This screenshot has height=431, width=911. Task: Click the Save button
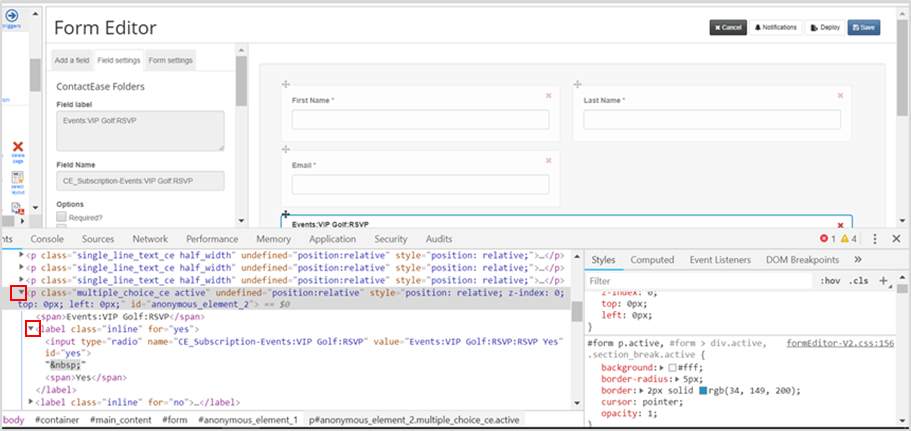(x=863, y=27)
